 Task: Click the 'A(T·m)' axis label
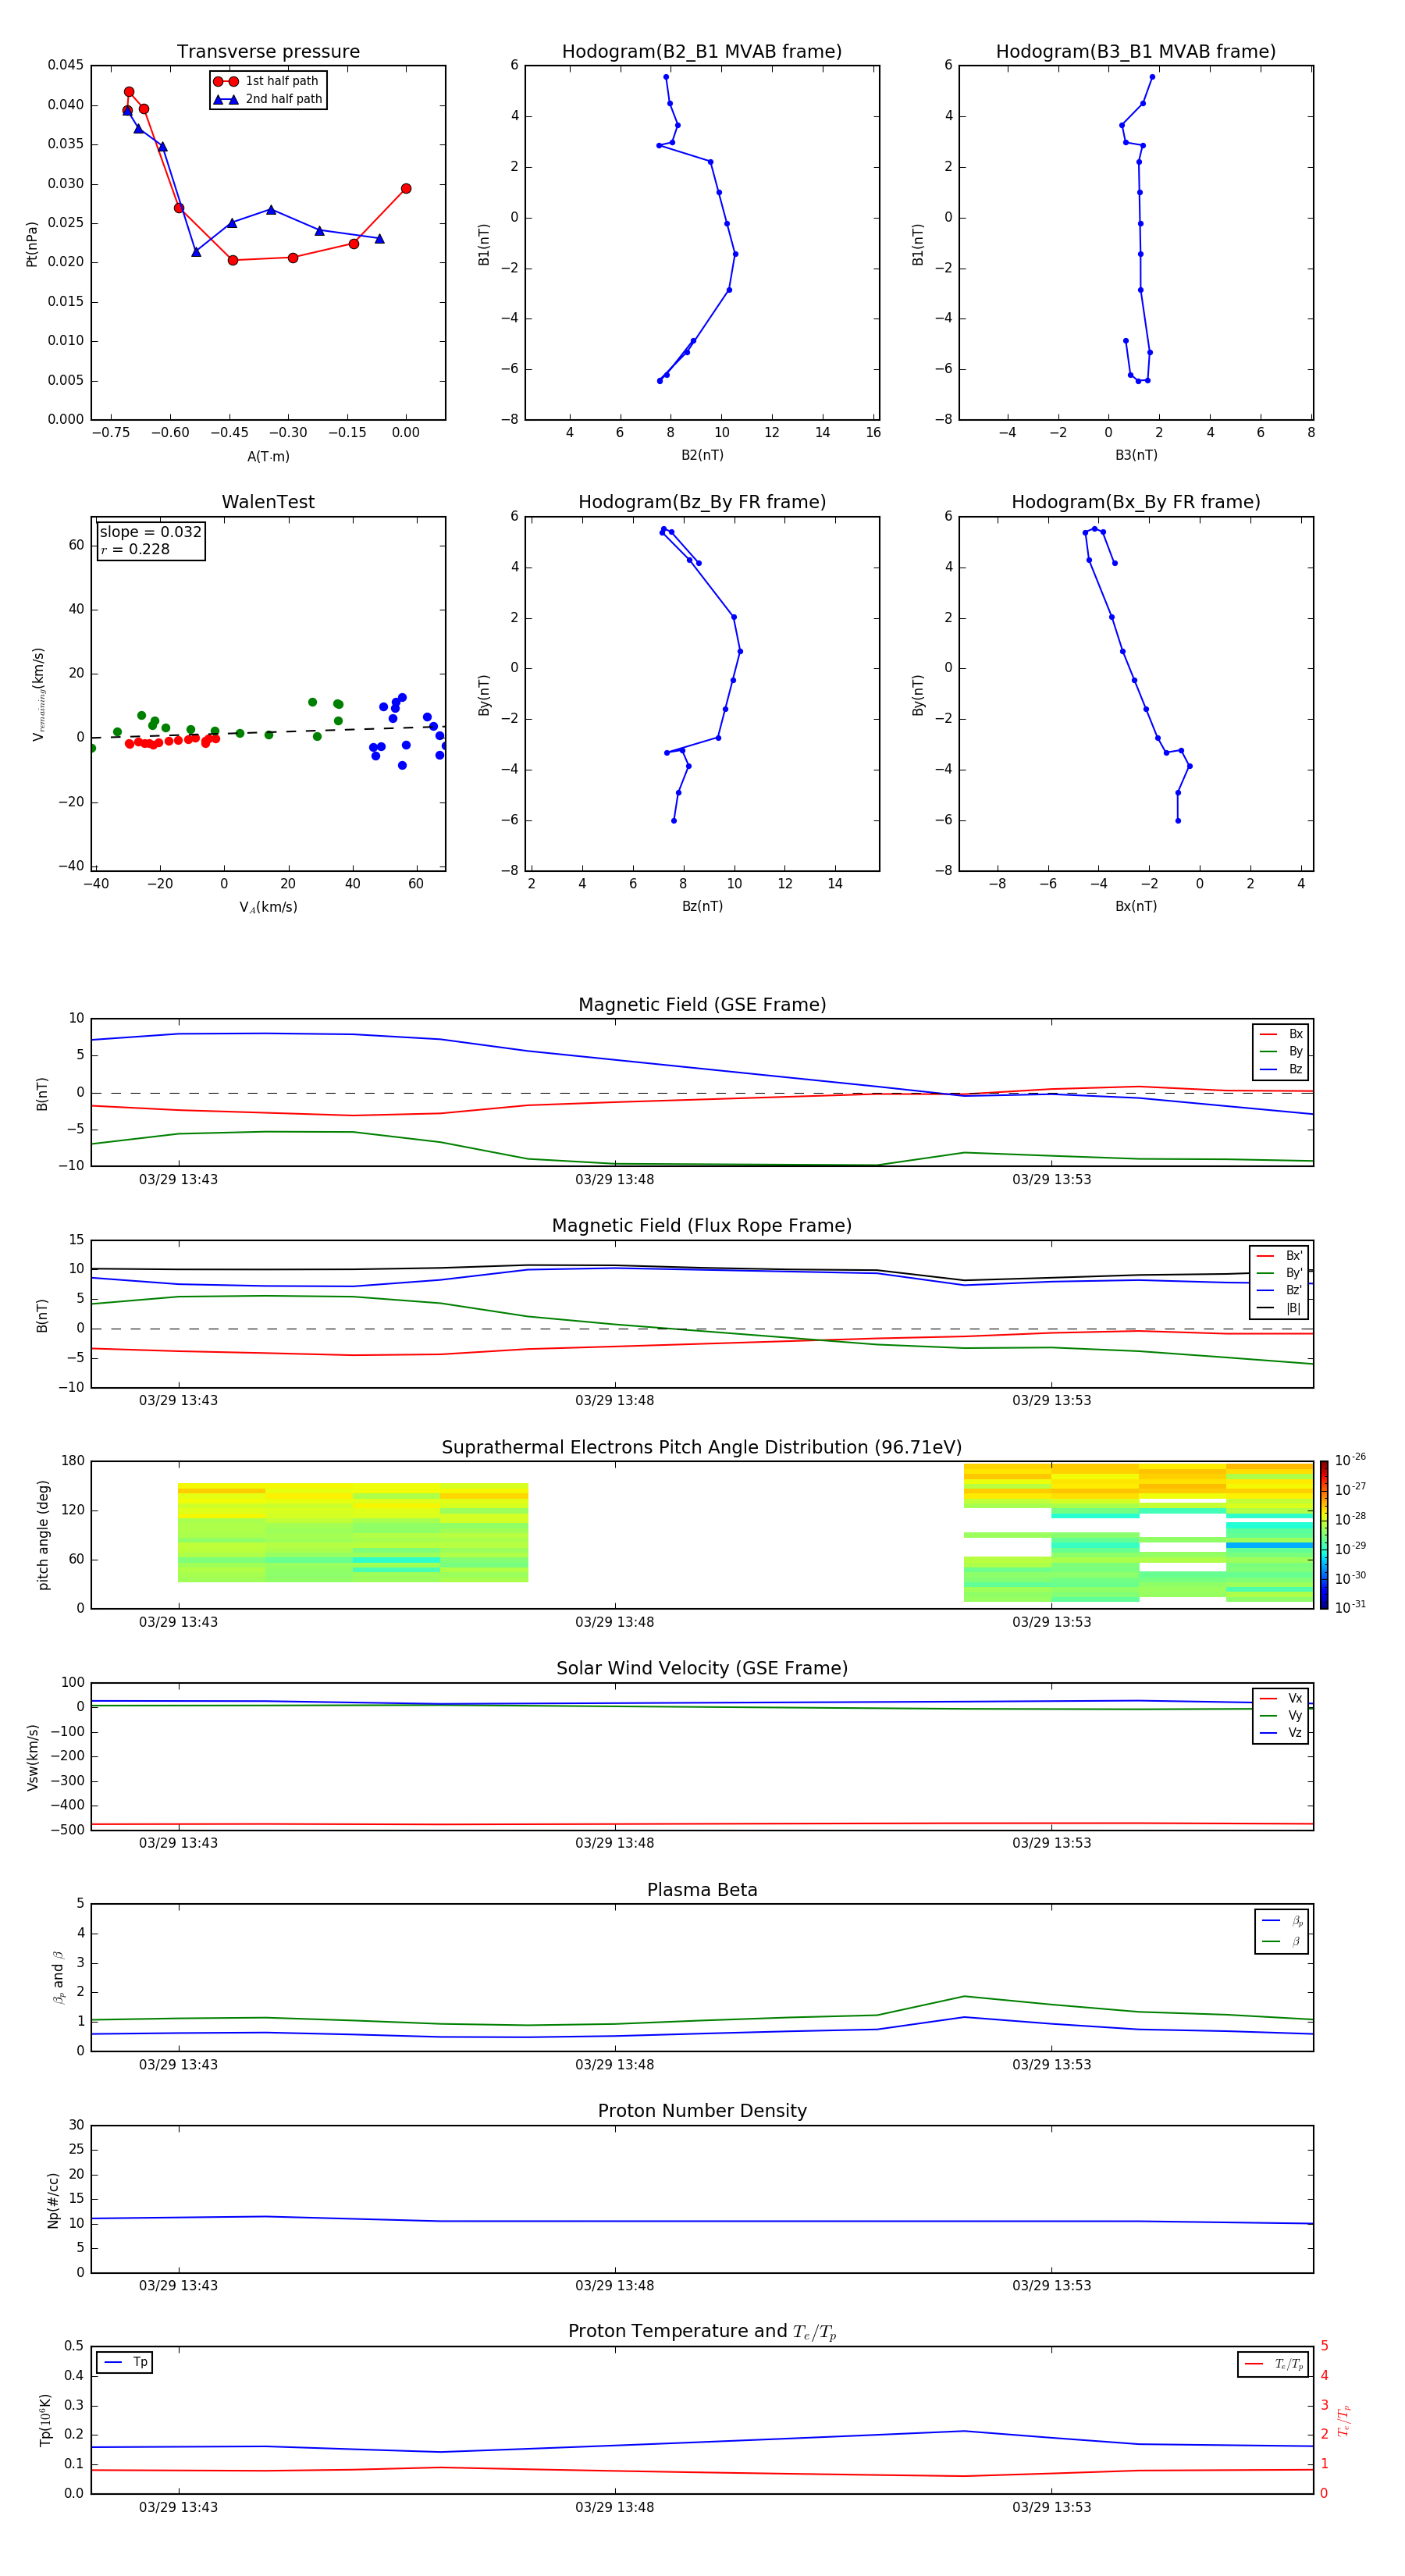coord(268,456)
